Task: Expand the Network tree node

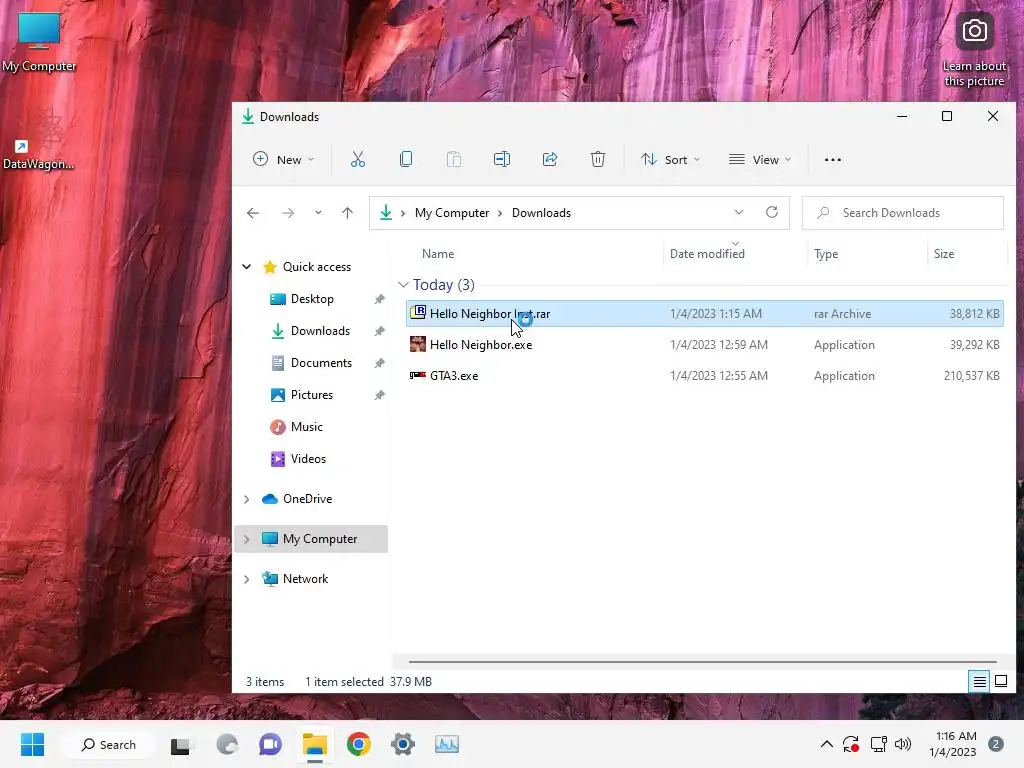Action: coord(247,579)
